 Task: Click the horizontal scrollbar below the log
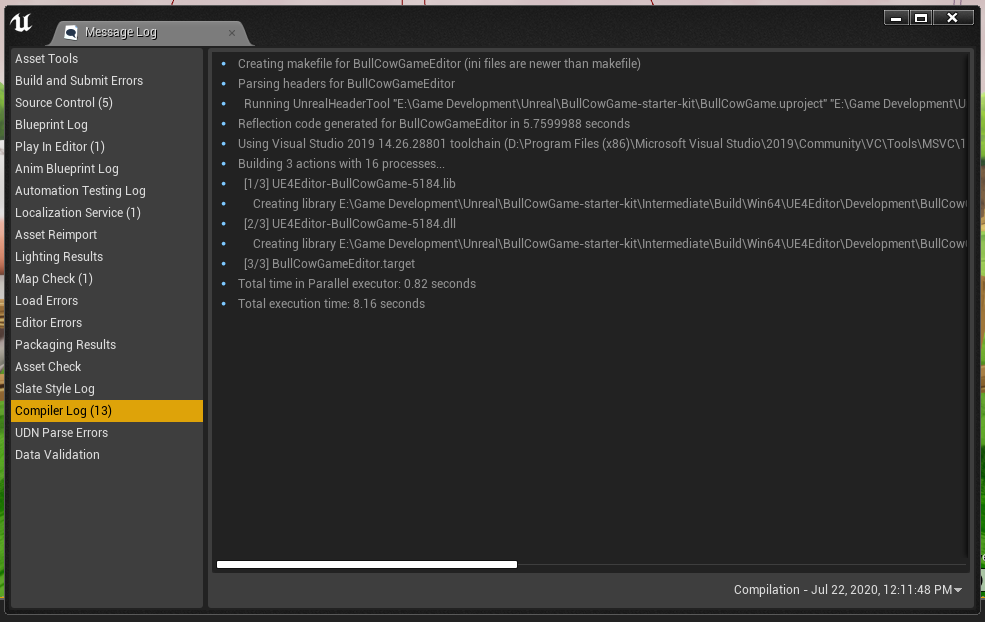click(366, 564)
